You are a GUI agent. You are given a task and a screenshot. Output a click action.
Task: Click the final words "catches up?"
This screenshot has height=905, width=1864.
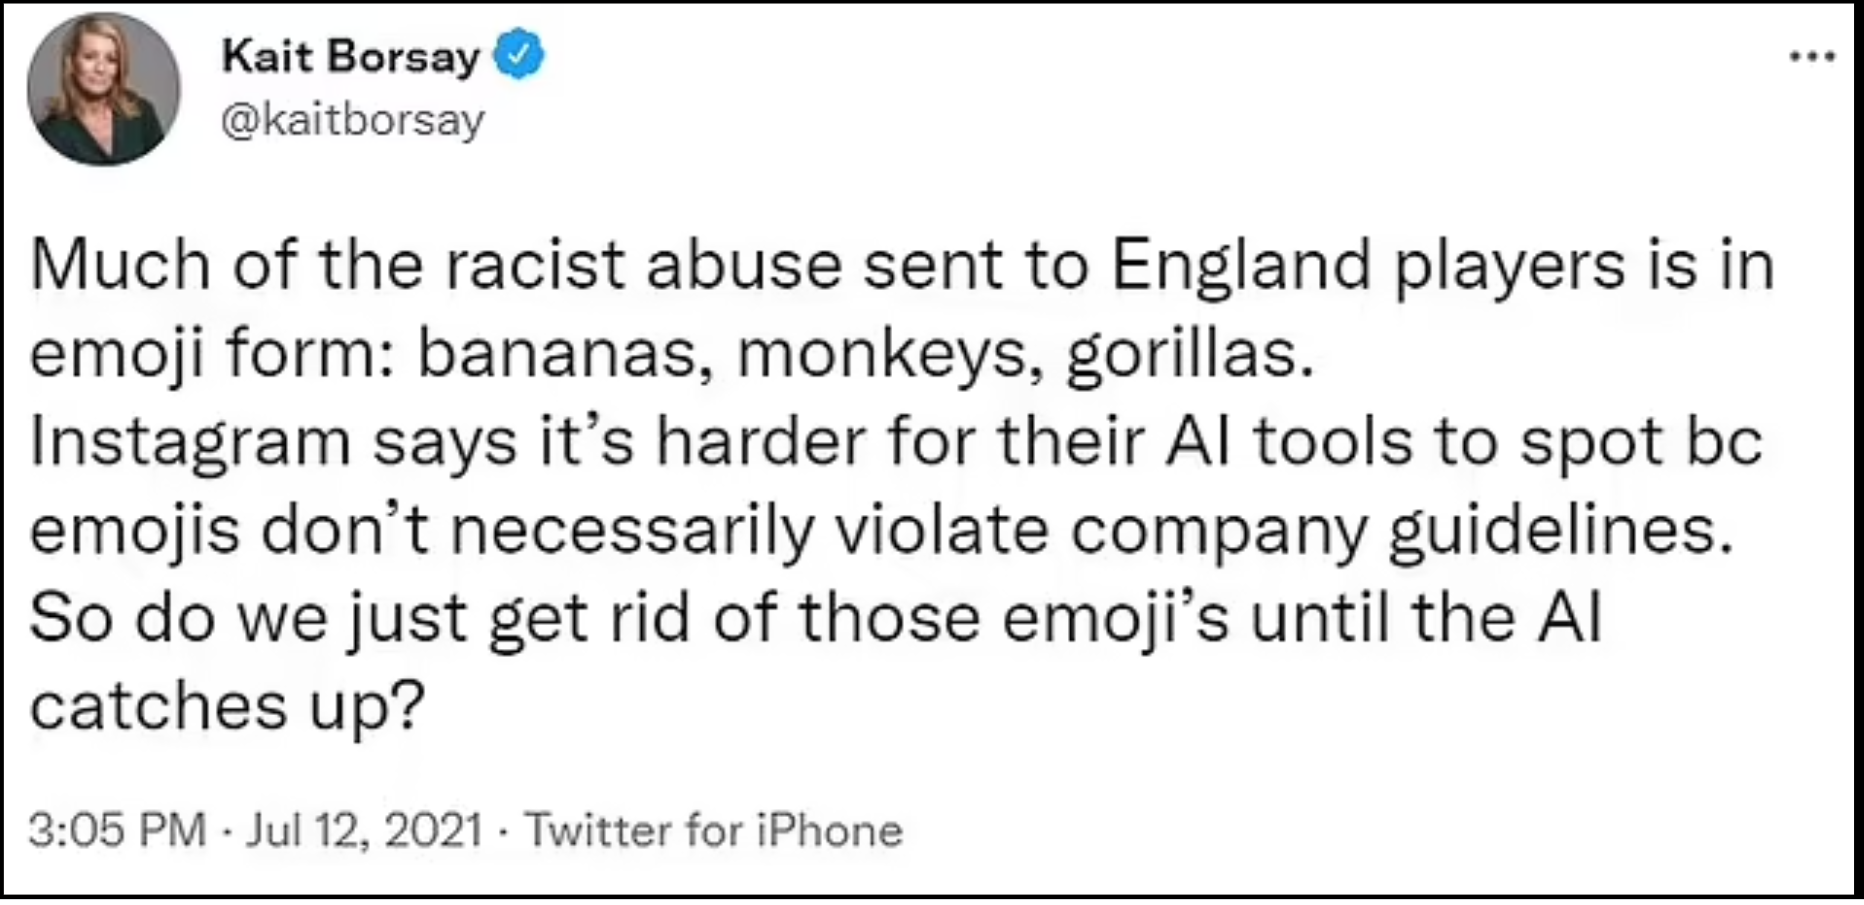(227, 707)
